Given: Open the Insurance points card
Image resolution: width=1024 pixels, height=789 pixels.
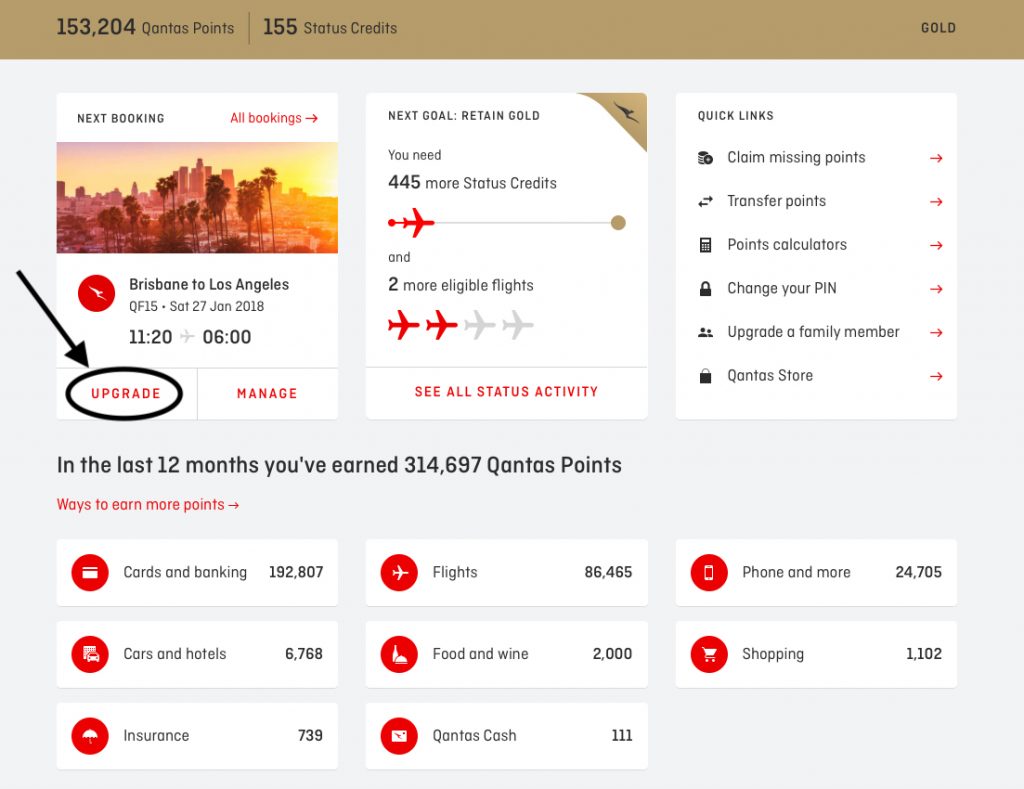Looking at the screenshot, I should click(x=197, y=736).
